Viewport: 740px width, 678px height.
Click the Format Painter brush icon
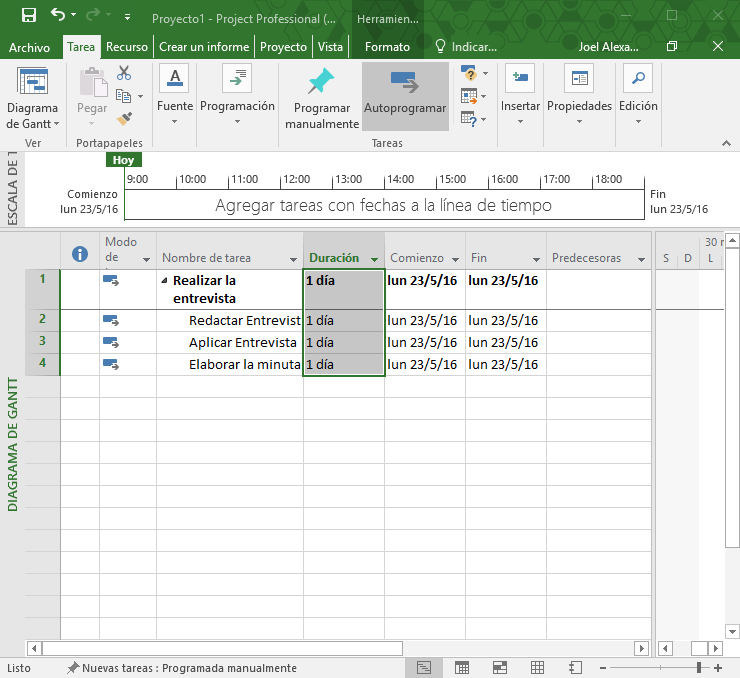point(124,118)
